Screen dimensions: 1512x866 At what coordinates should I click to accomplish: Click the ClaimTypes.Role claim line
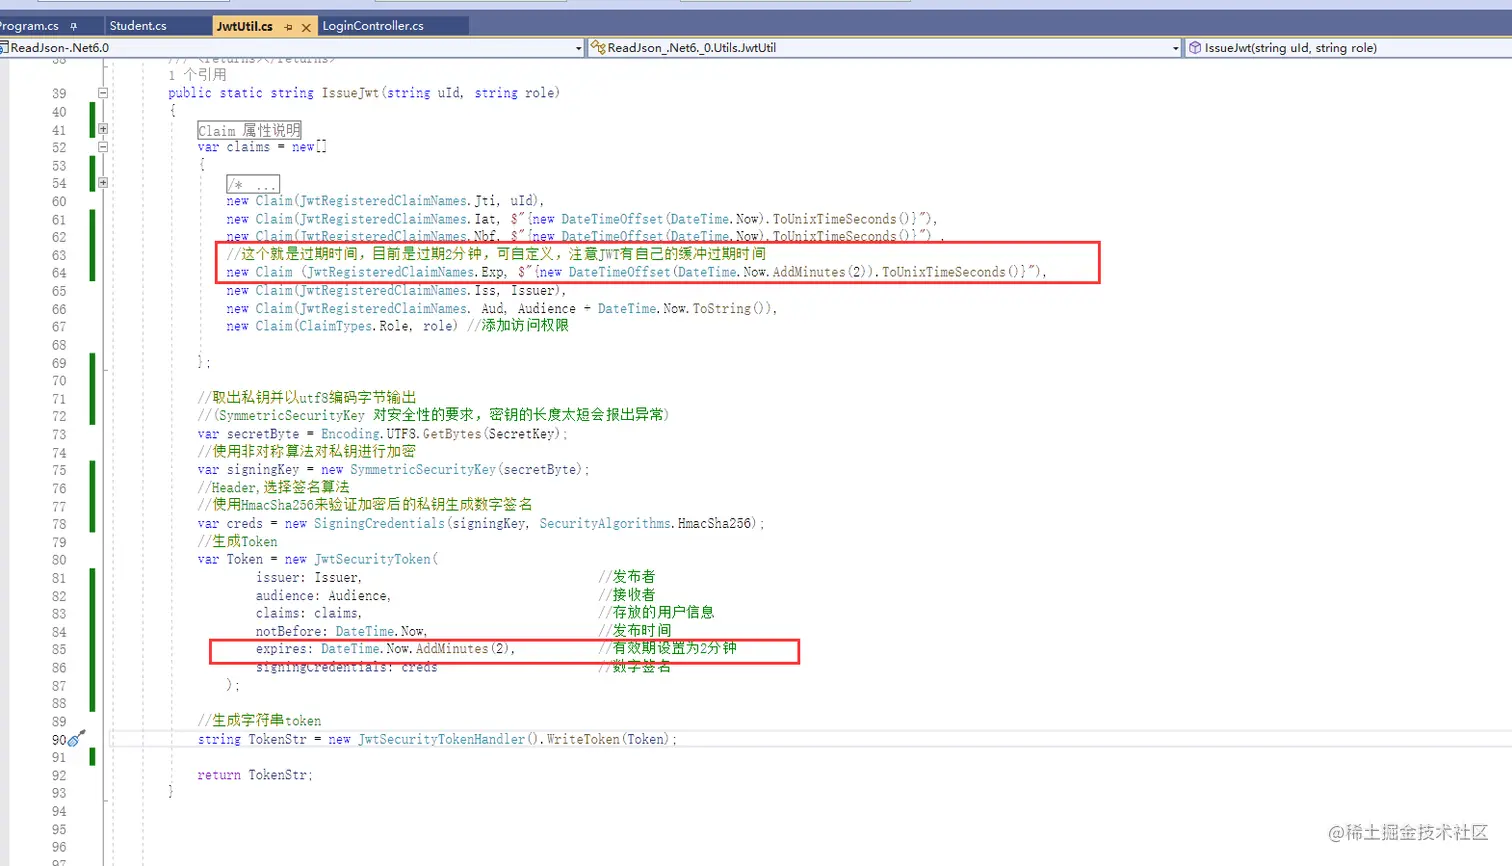(397, 326)
